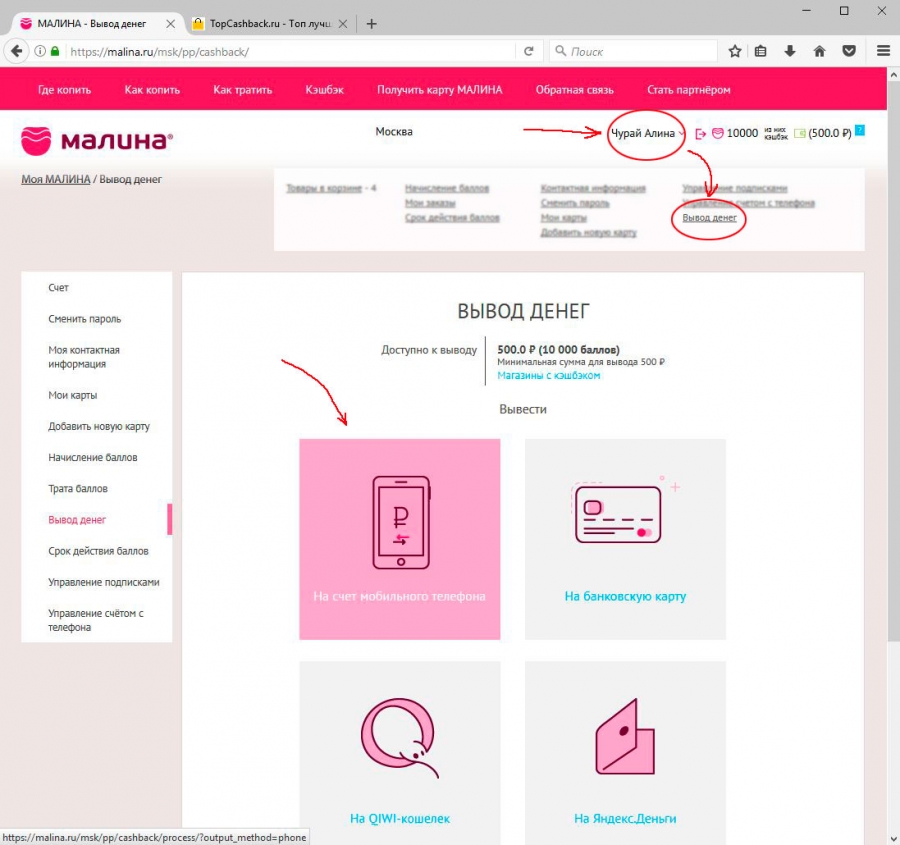Open Мои карты in the left sidebar
This screenshot has height=845, width=900.
(x=72, y=395)
